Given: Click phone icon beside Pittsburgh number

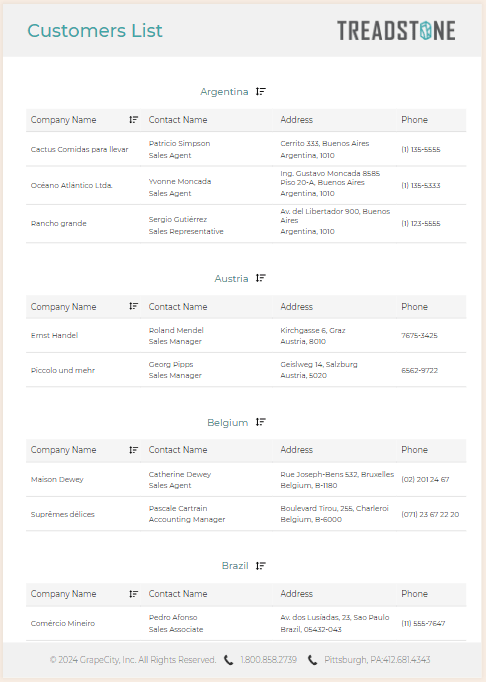Looking at the screenshot, I should 312,660.
